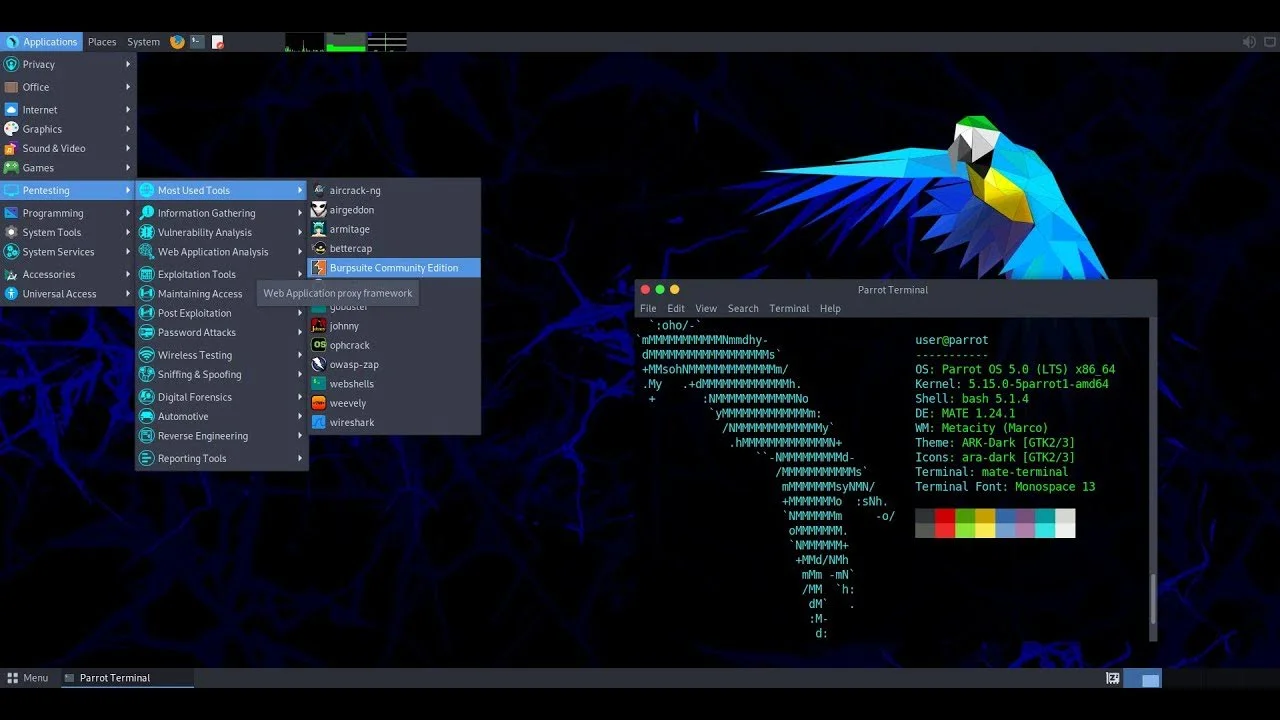Open the Digital Forensics menu entry
Viewport: 1280px width, 720px height.
click(222, 397)
